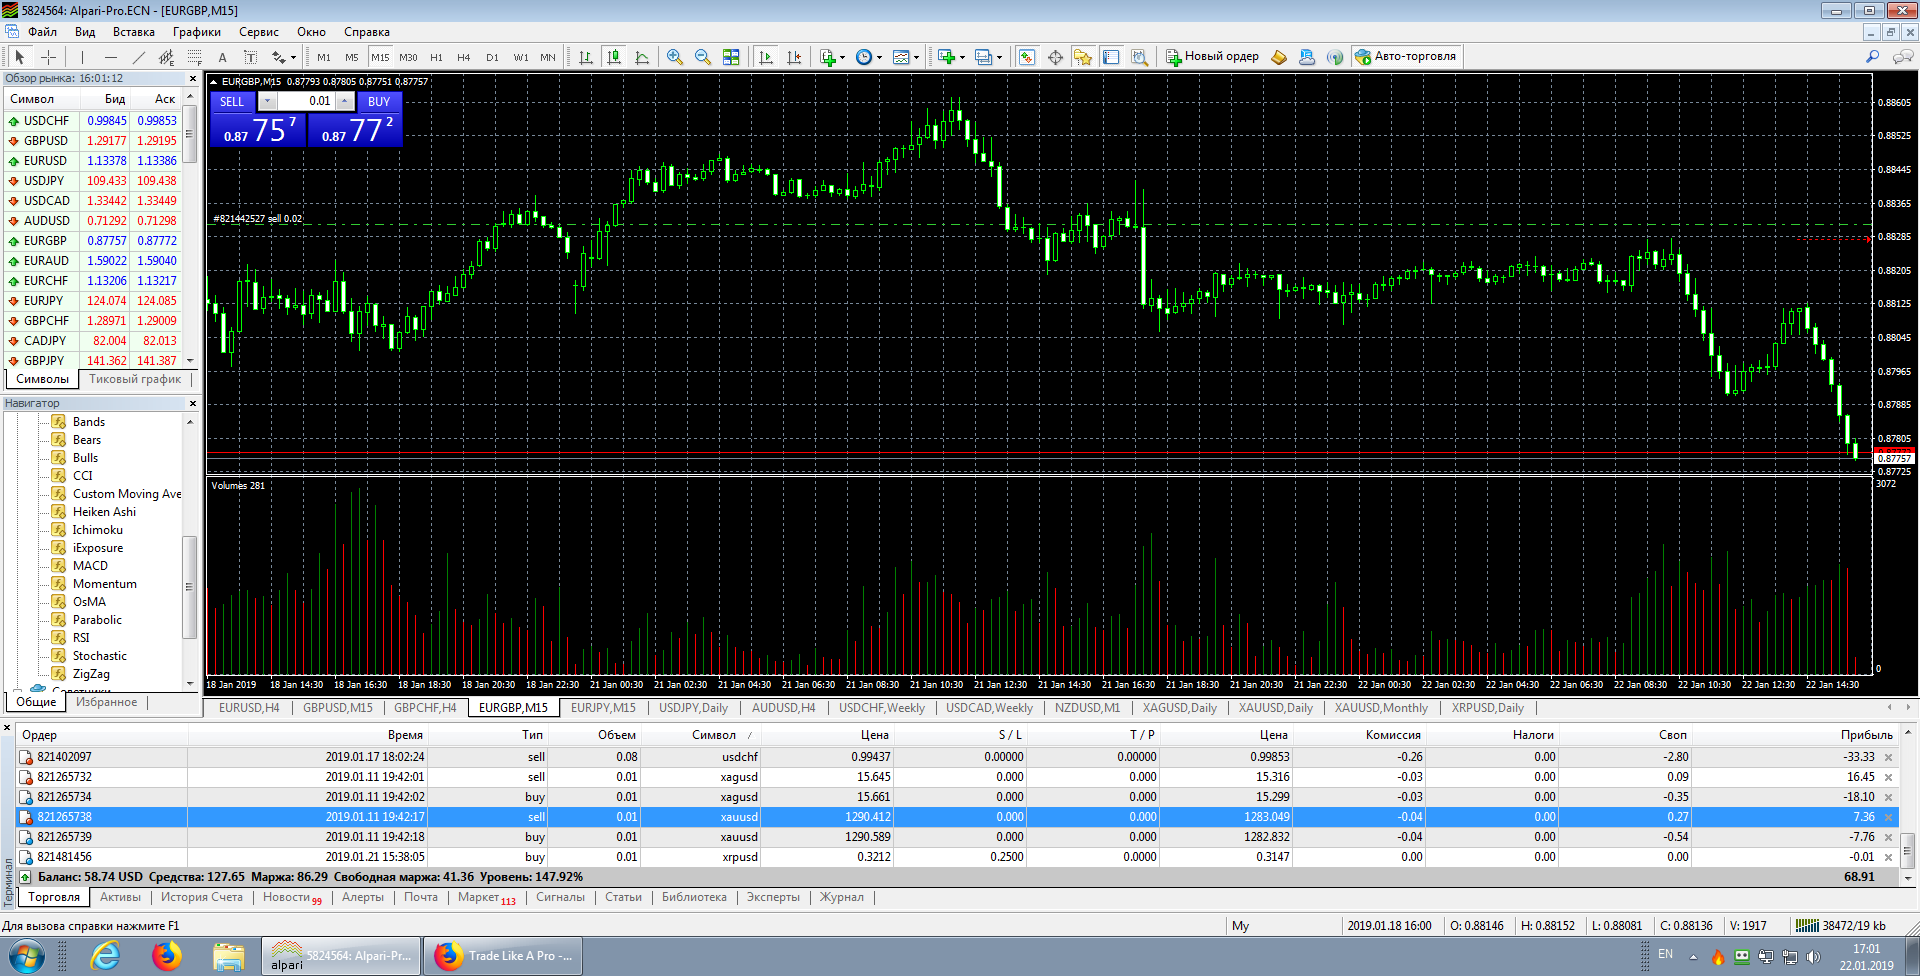The height and width of the screenshot is (976, 1920).
Task: Close order 821402097 with its x
Action: [1889, 758]
